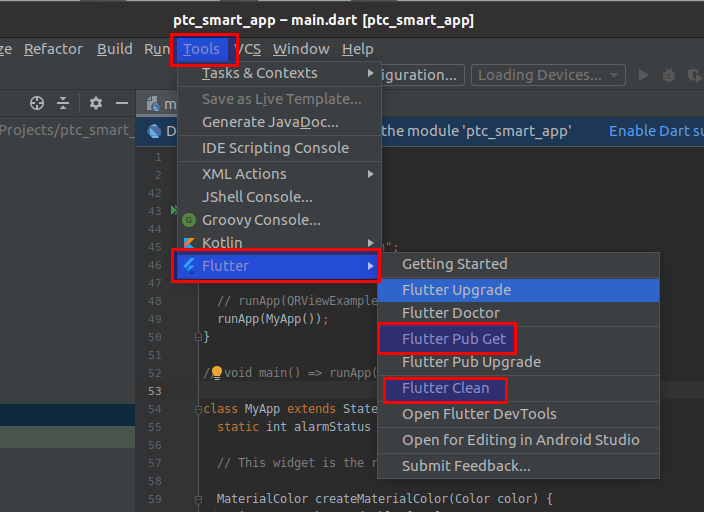Collapse the fold marker at line 50
The image size is (704, 512).
click(x=198, y=337)
